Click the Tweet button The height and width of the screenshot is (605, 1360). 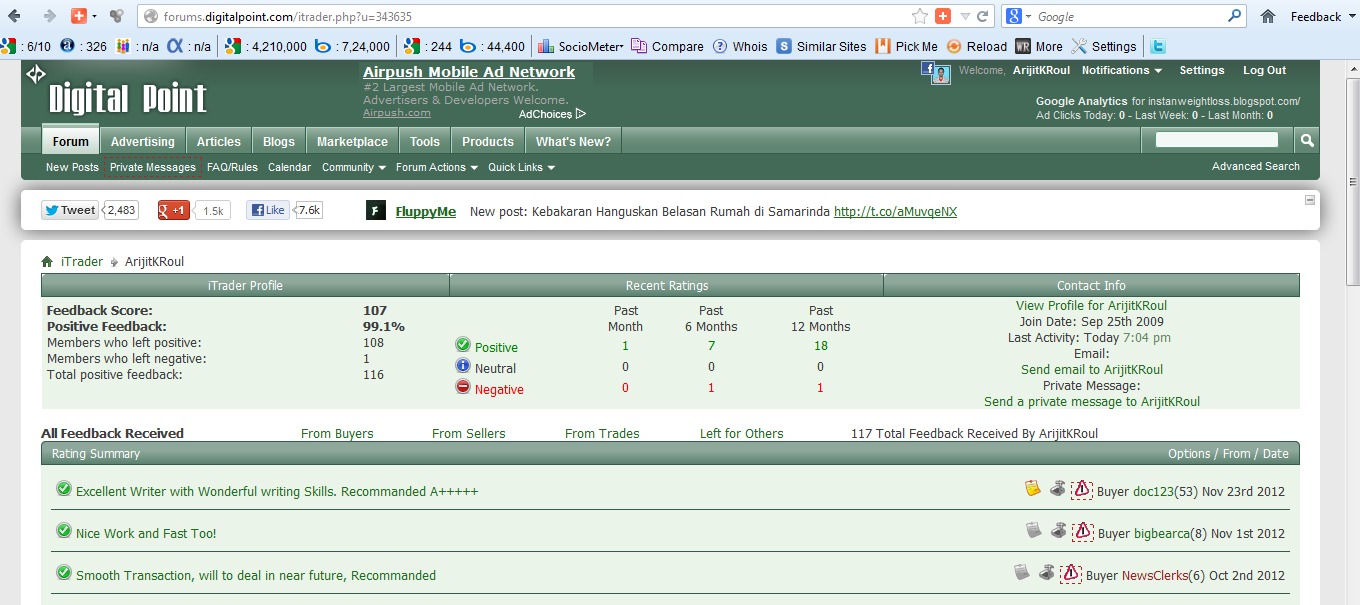tap(70, 210)
